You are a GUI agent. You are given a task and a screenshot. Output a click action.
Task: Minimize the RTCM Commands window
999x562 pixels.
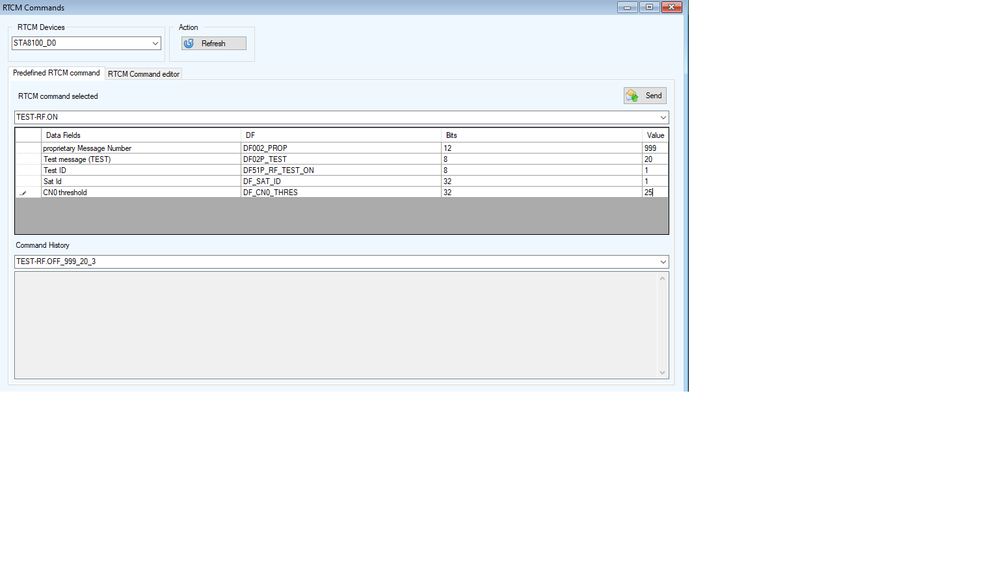coord(627,7)
